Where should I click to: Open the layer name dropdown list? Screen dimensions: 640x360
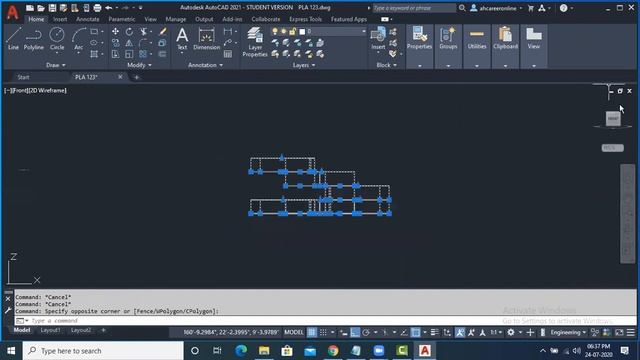pos(364,31)
